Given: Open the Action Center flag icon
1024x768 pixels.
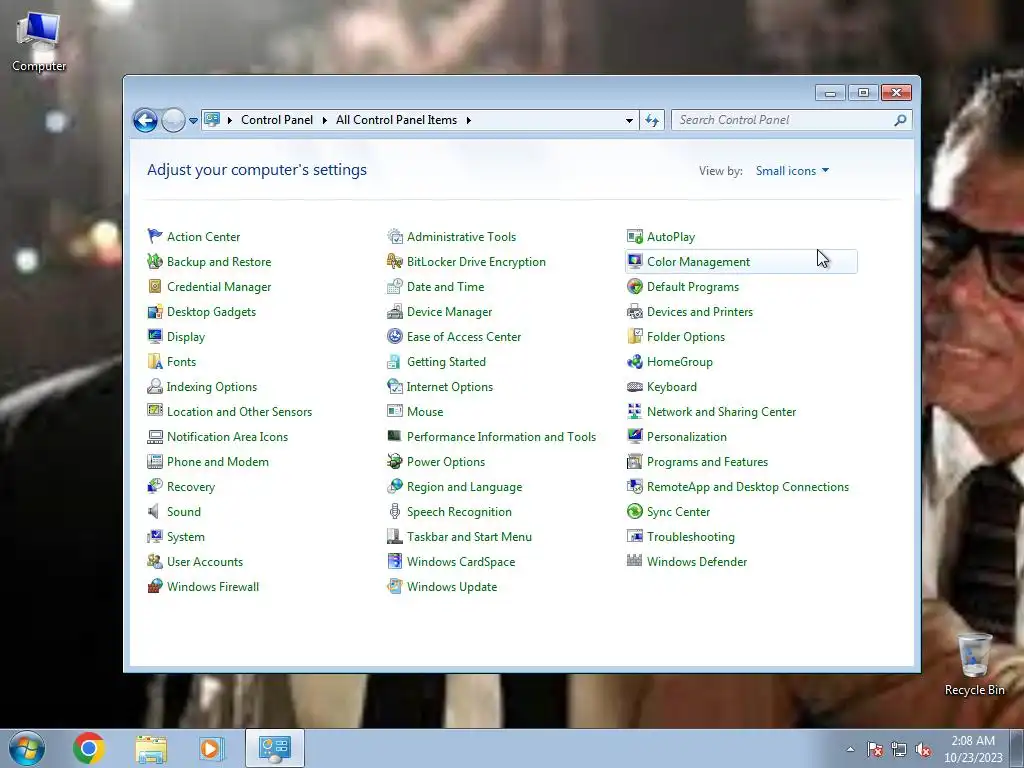Looking at the screenshot, I should pos(155,236).
